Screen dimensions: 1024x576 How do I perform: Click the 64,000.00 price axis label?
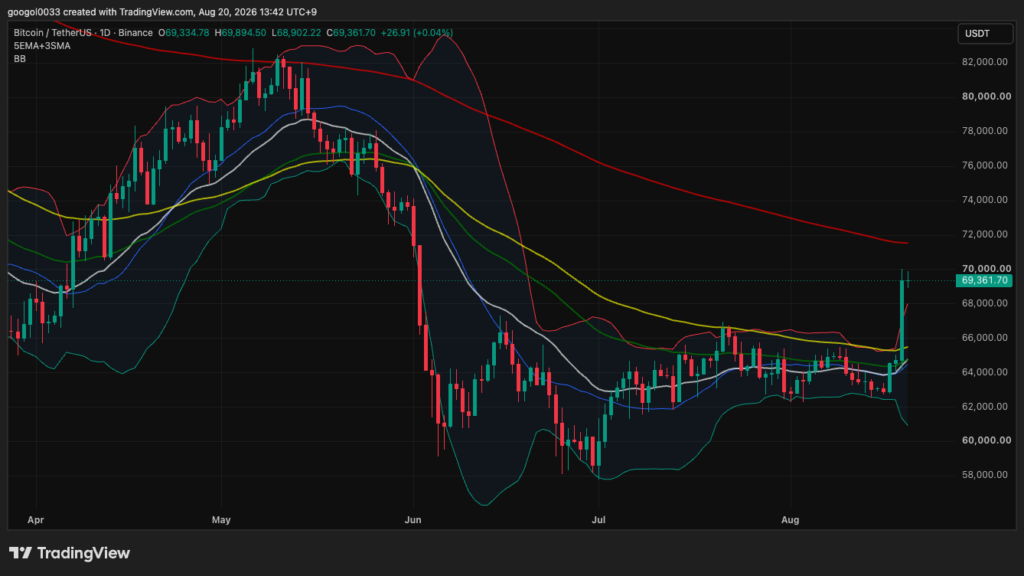pos(985,372)
